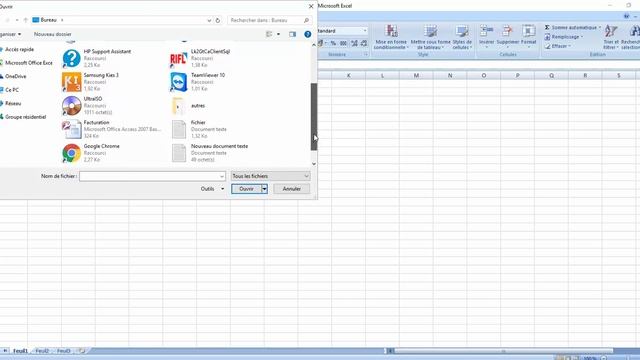The height and width of the screenshot is (360, 640).
Task: Expand the address bar history dropdown
Action: coord(209,20)
